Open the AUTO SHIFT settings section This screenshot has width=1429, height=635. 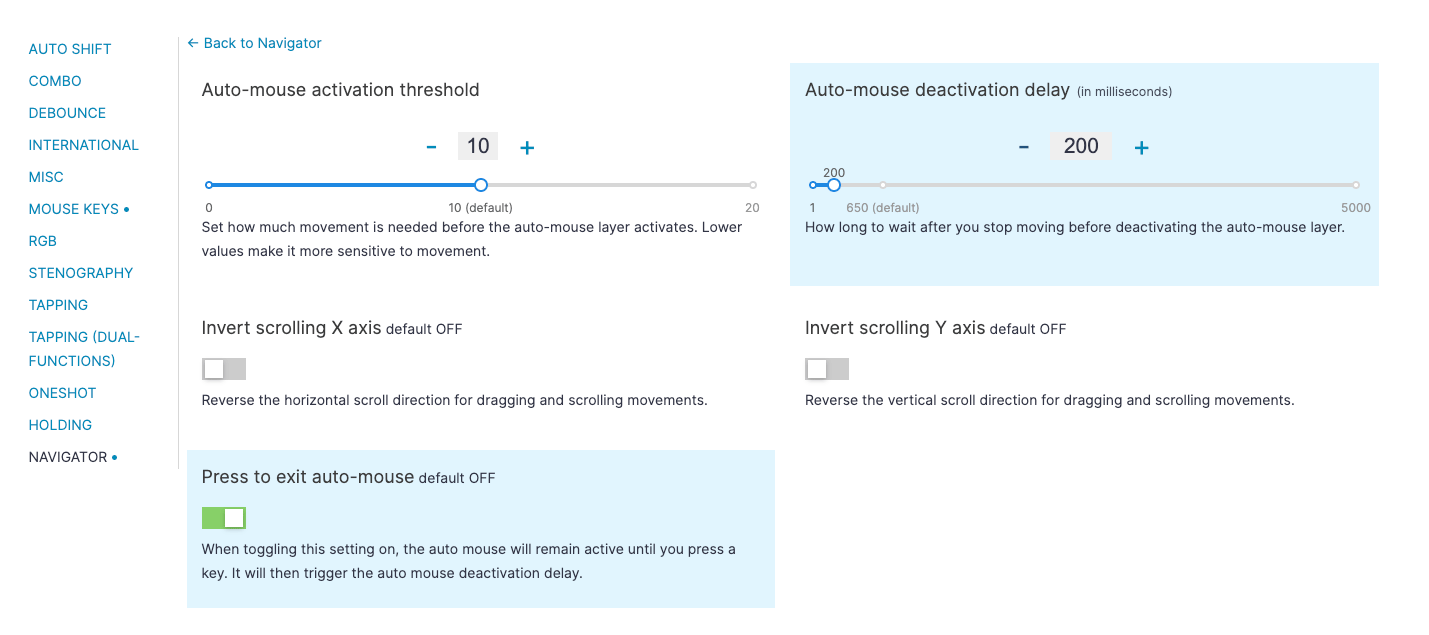click(x=70, y=49)
